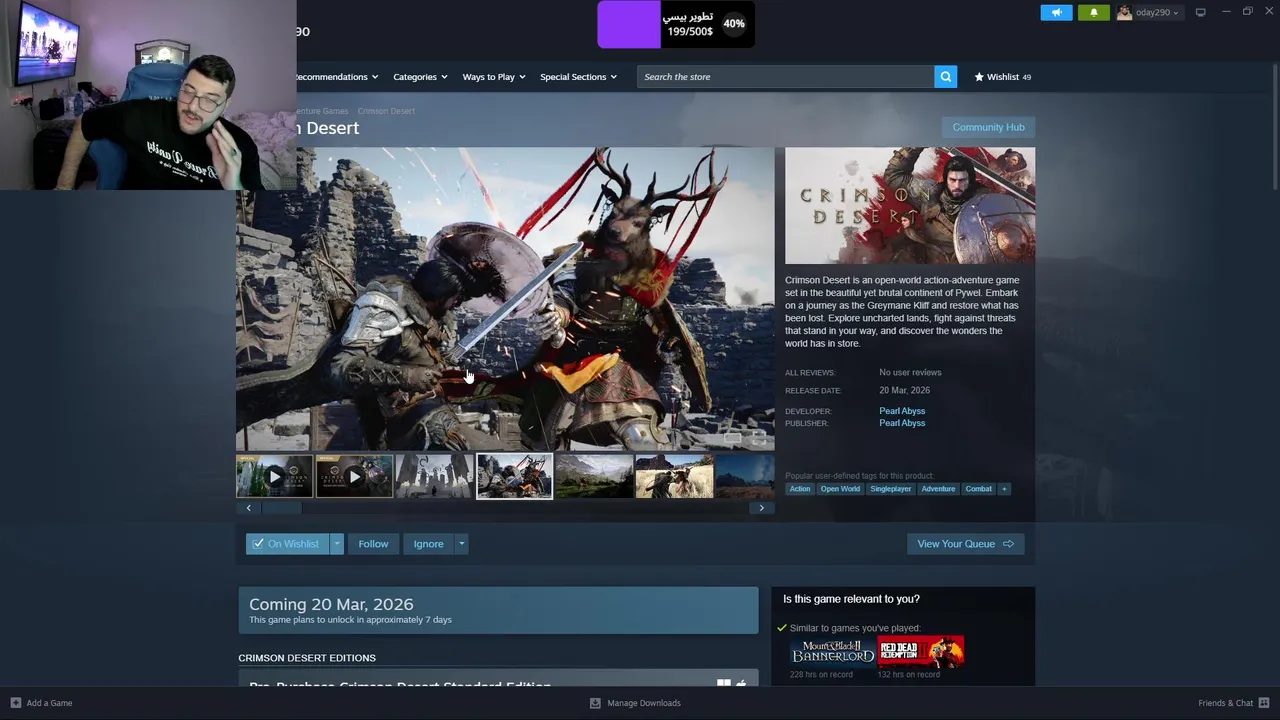Click the main screenshot viewer image

pos(505,299)
